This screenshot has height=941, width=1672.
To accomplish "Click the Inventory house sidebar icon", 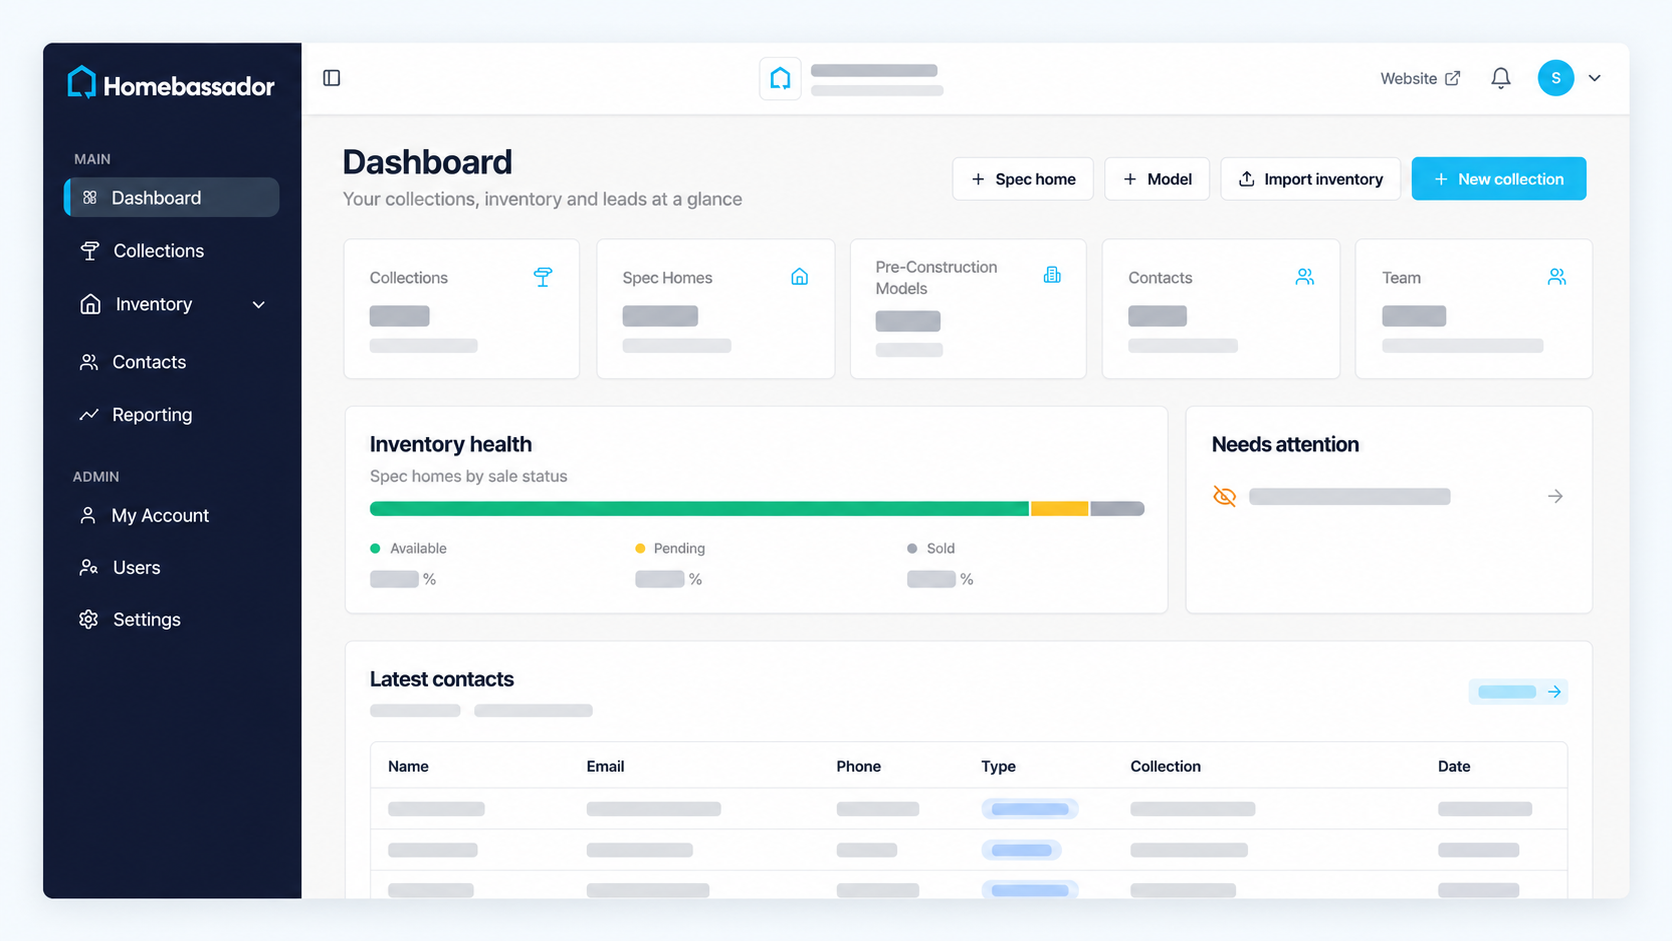I will 90,304.
